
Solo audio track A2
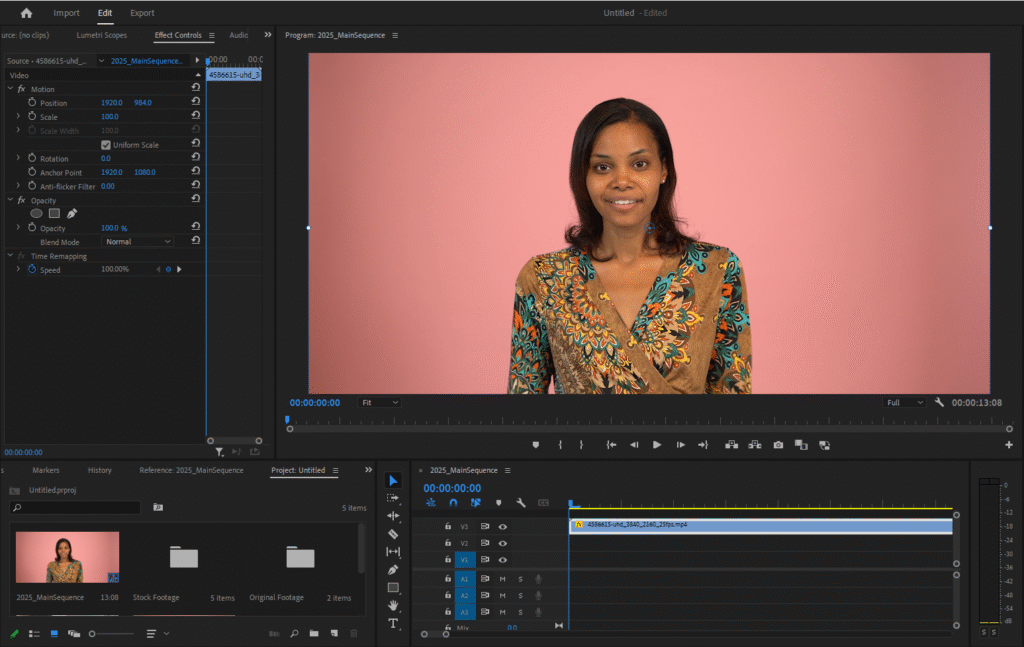click(x=520, y=595)
